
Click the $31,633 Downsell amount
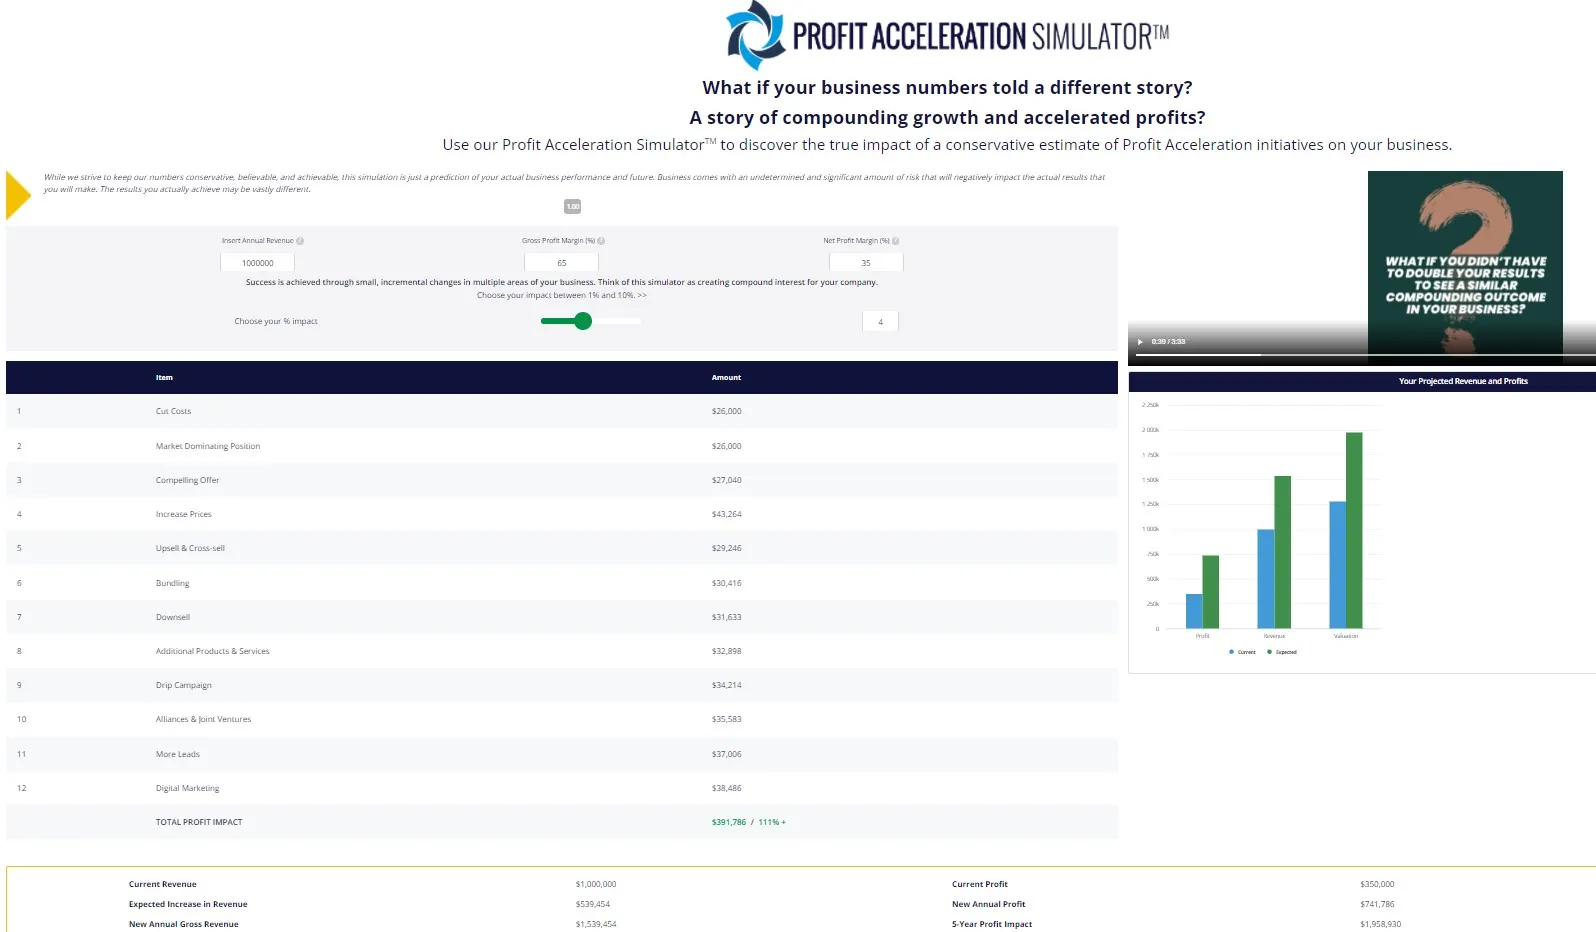click(x=726, y=617)
